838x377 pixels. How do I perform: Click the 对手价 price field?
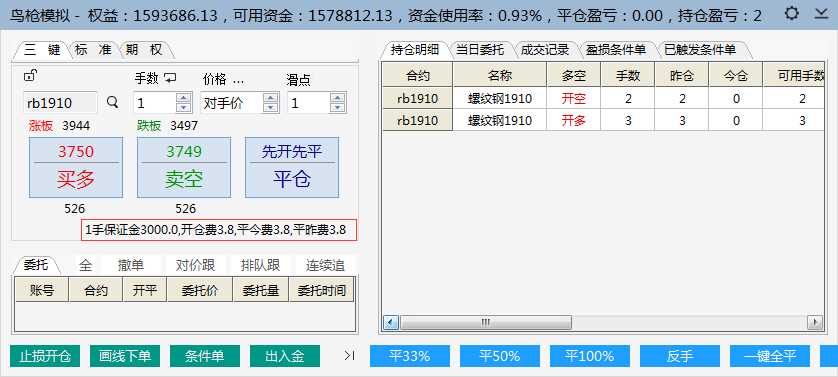click(231, 103)
